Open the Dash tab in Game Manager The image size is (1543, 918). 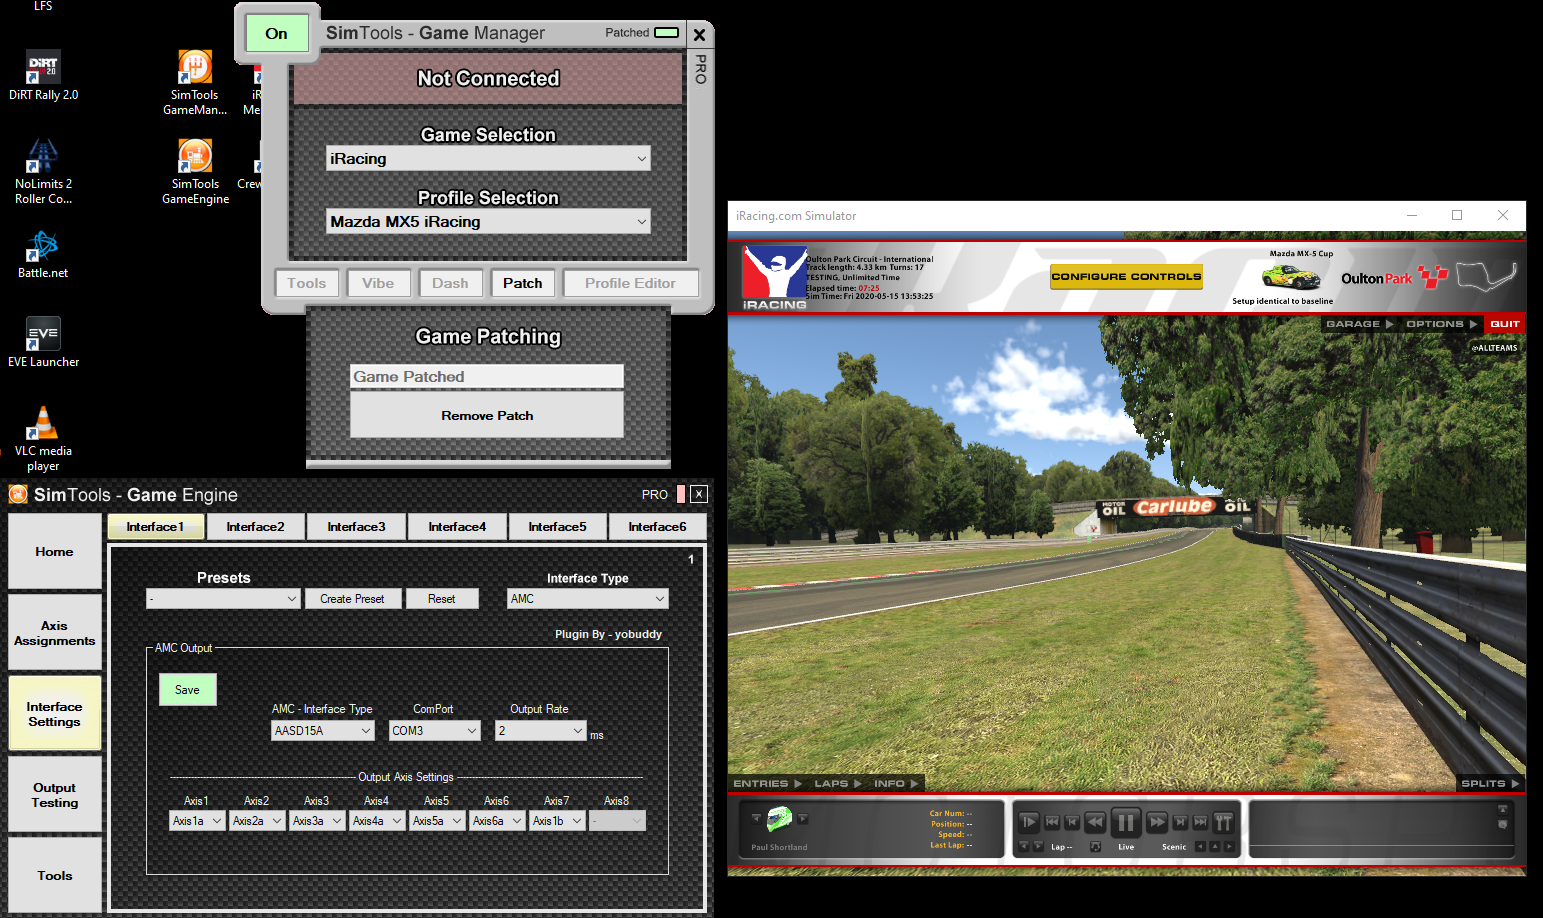pyautogui.click(x=450, y=283)
